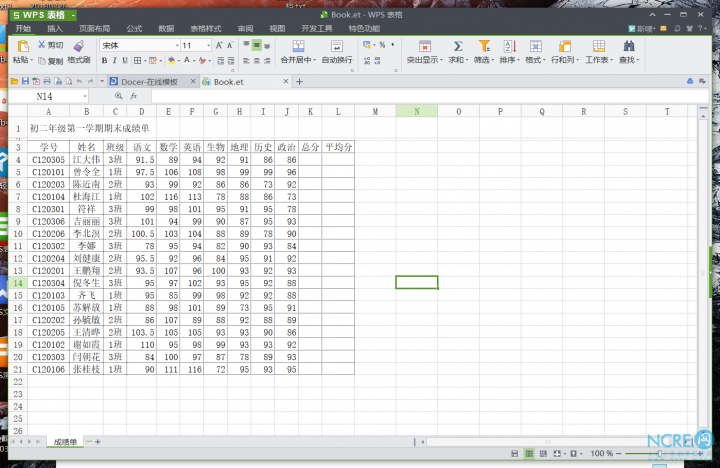The height and width of the screenshot is (468, 720).
Task: Click the Merge and Center icon
Action: (x=298, y=46)
